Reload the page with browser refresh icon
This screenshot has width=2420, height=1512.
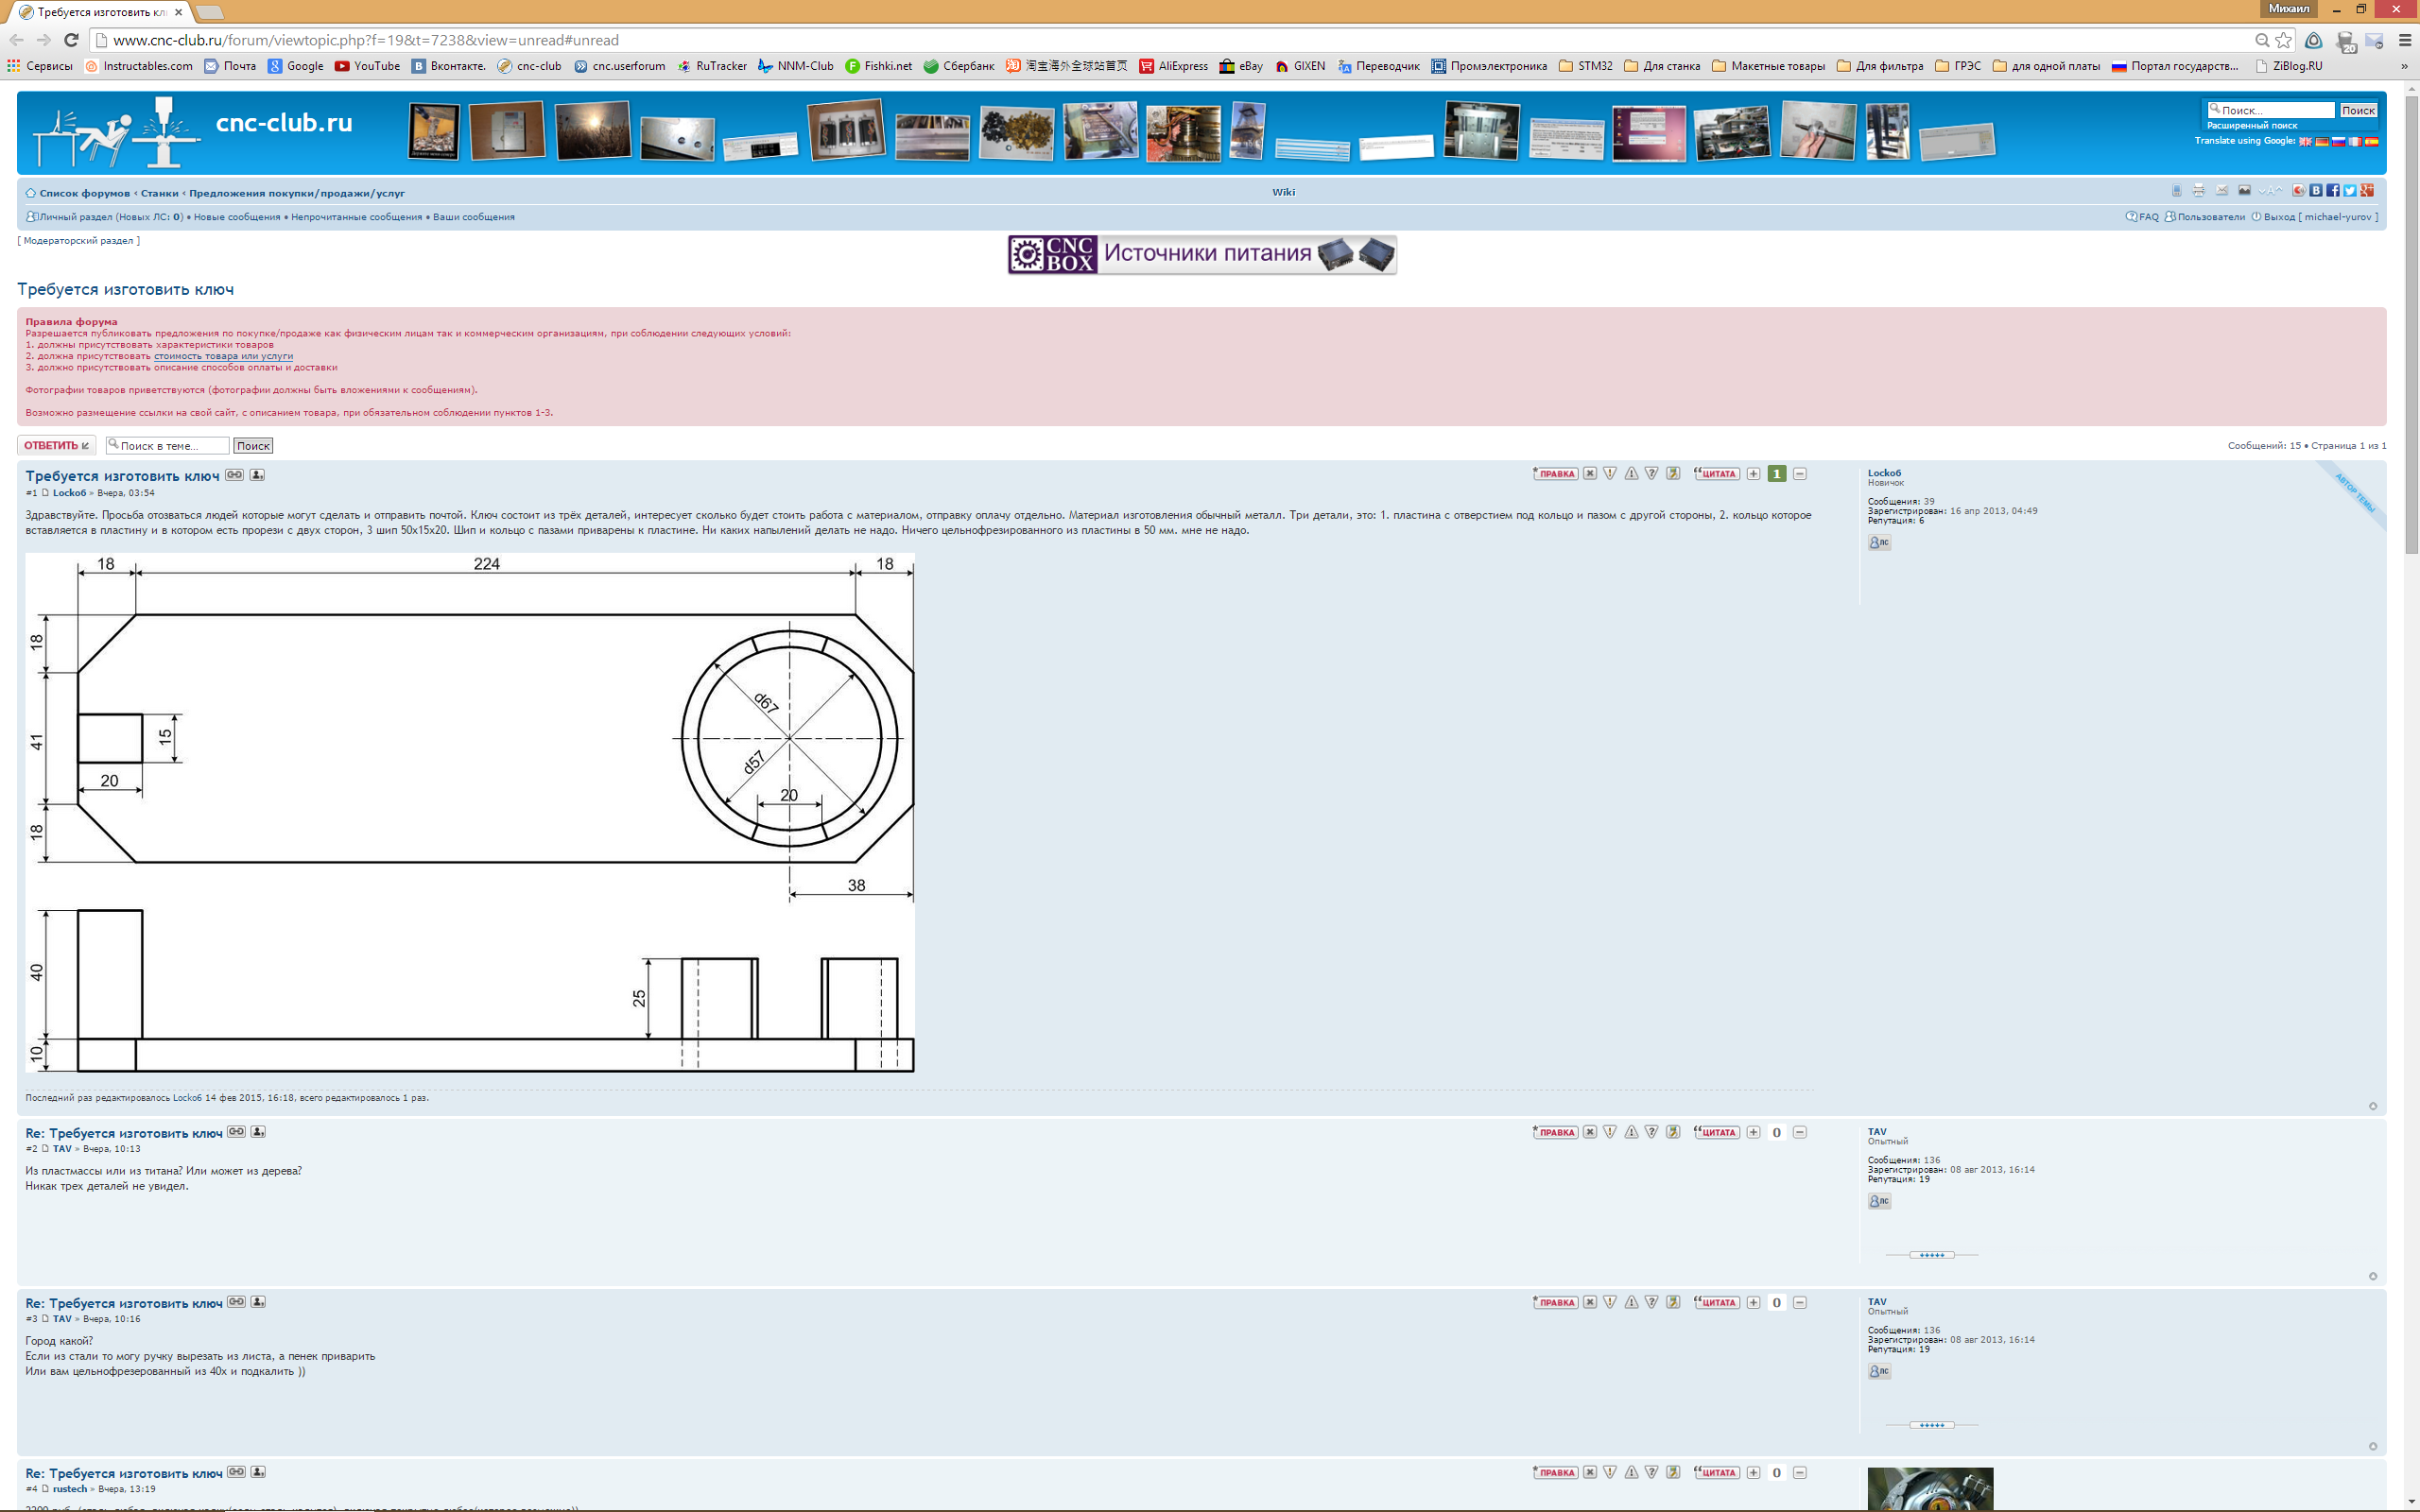[x=71, y=40]
